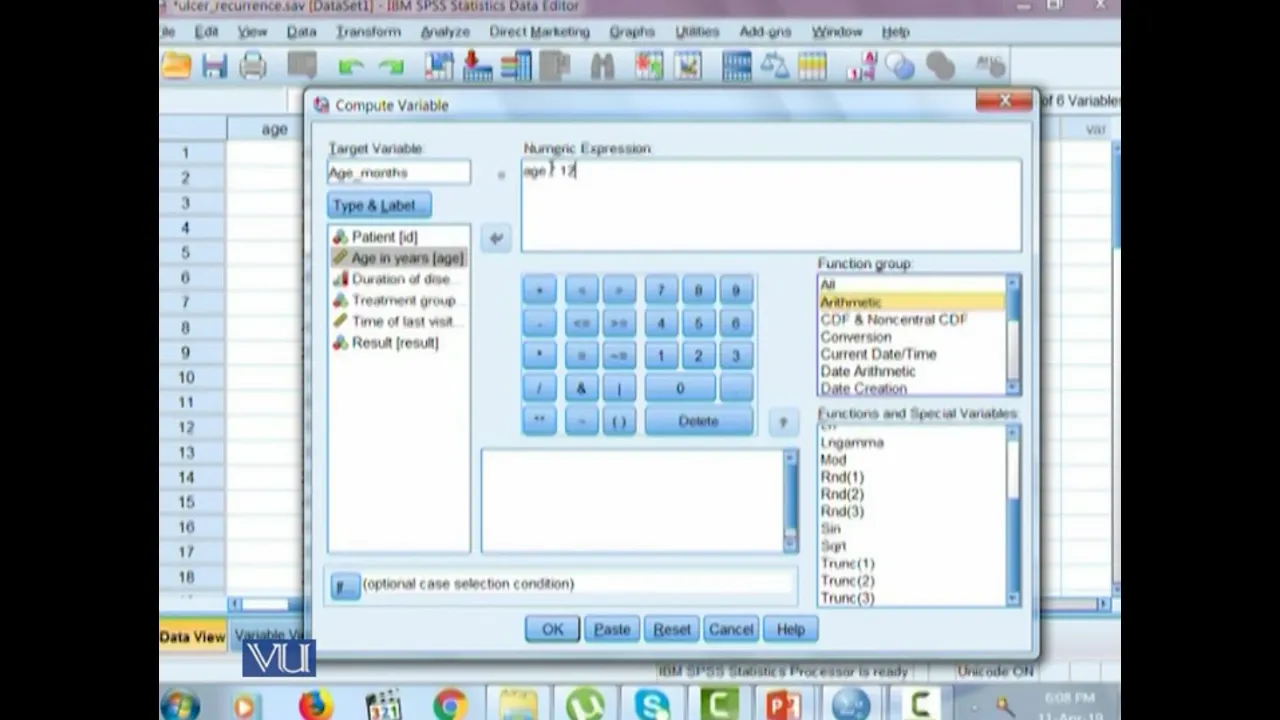Click the less-than-or-equal keypad button
This screenshot has width=1280, height=720.
[581, 323]
